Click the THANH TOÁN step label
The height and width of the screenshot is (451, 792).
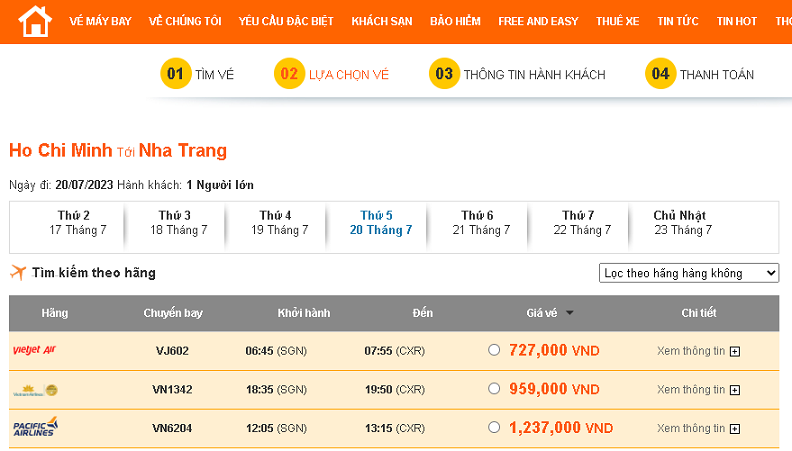tap(717, 75)
